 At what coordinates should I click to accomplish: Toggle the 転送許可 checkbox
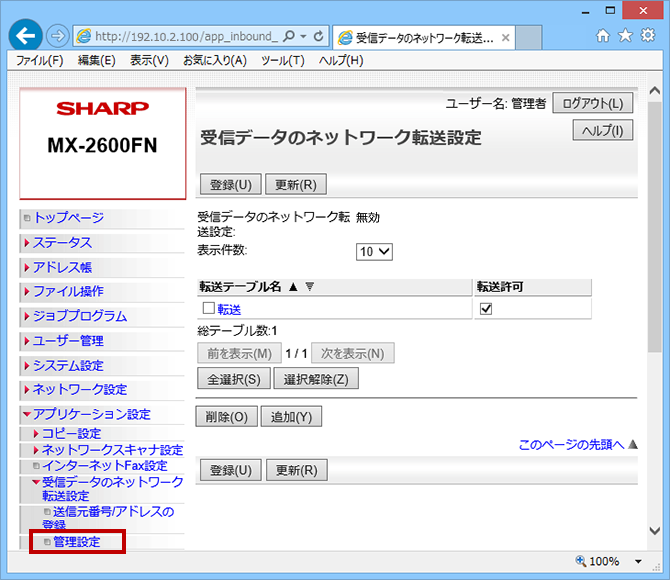point(486,310)
